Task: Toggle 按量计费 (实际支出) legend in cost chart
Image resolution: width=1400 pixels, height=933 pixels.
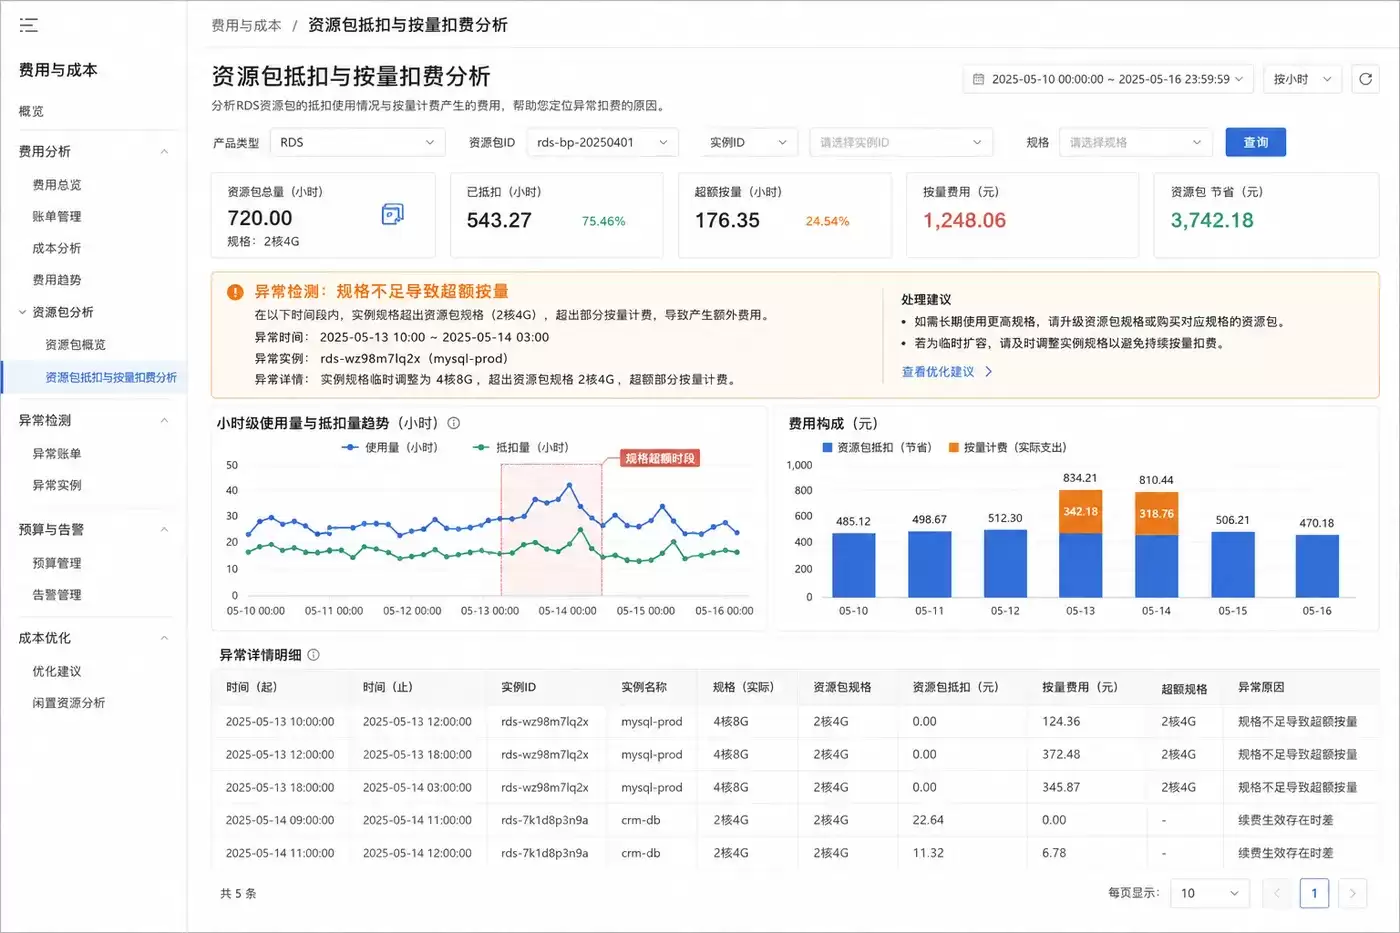Action: coord(1007,447)
